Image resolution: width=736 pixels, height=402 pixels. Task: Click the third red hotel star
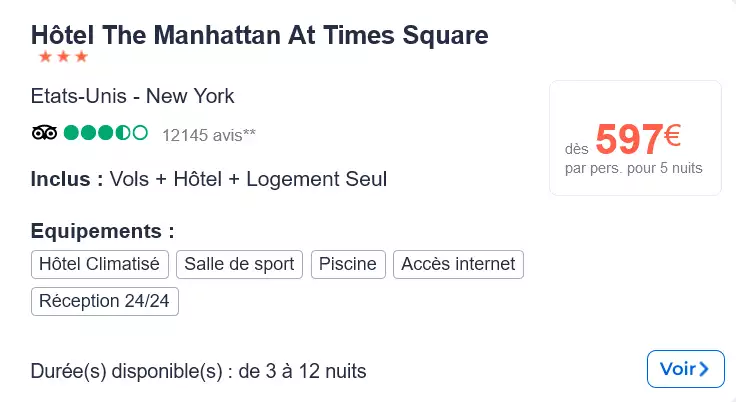(81, 57)
